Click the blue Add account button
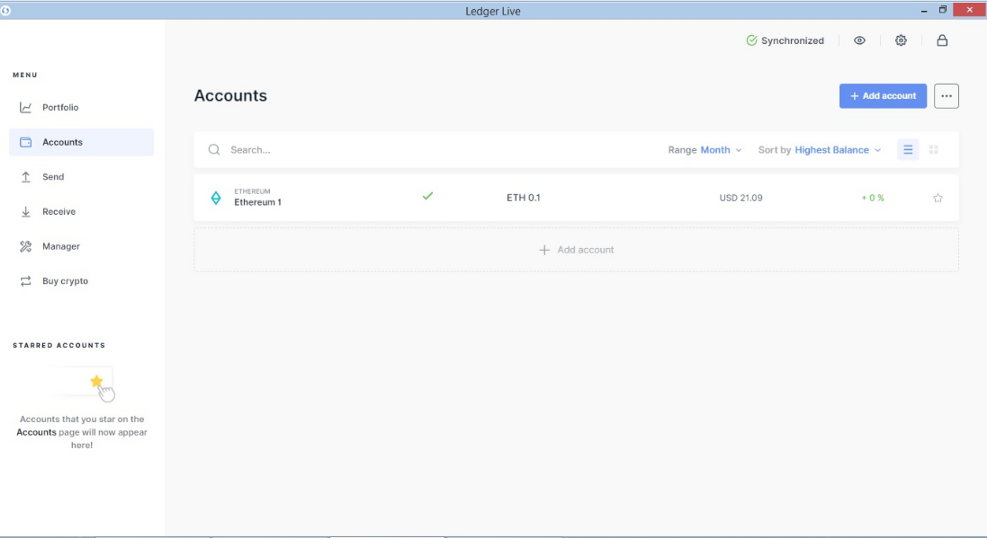 pyautogui.click(x=883, y=96)
